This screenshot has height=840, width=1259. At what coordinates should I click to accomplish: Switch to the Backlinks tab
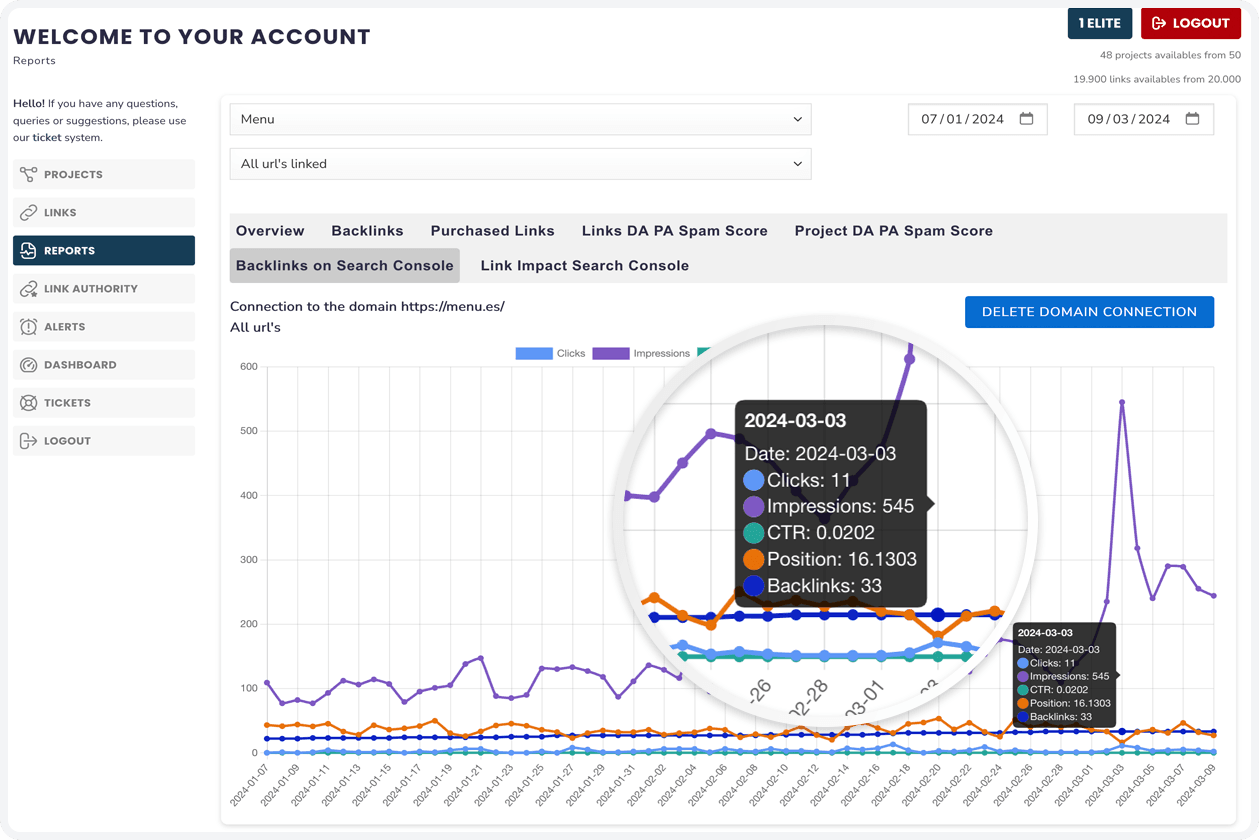[x=367, y=231]
